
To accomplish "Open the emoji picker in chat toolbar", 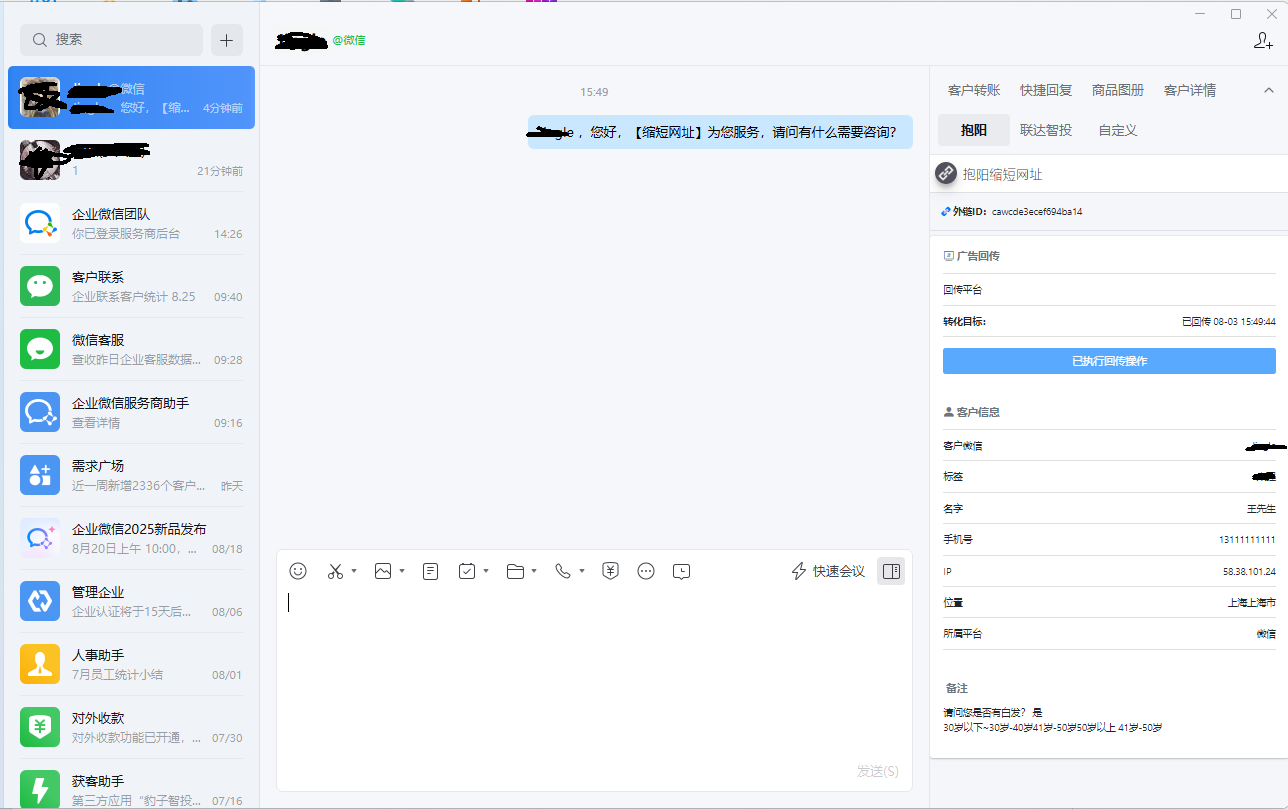I will tap(298, 571).
